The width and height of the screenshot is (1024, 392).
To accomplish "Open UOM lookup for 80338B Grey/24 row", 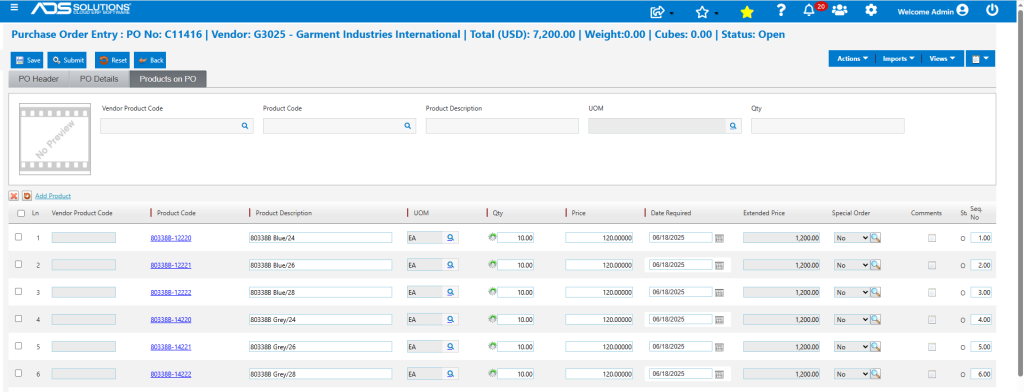I will coord(450,319).
